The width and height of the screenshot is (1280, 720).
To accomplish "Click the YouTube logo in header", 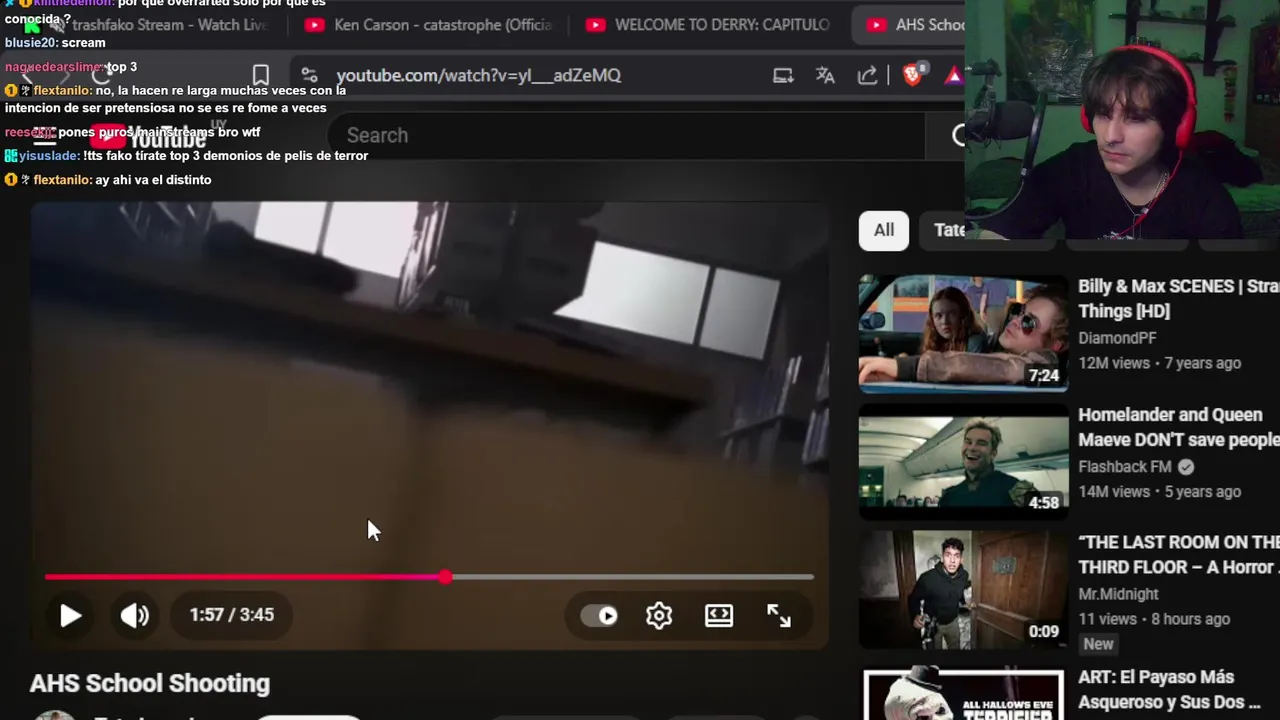I will pos(148,136).
